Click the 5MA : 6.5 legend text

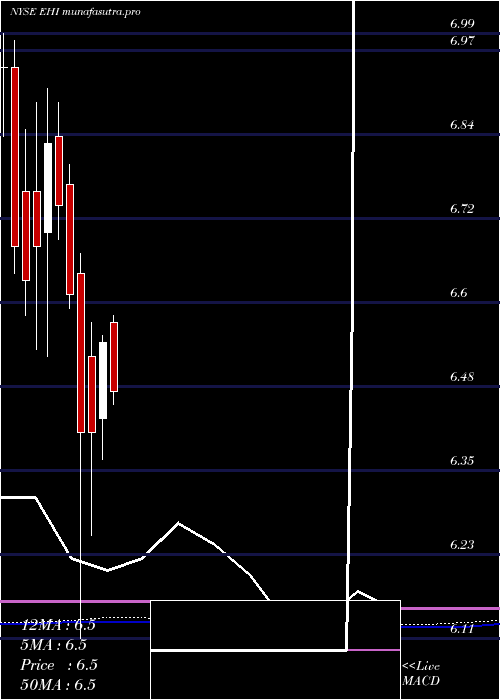[54, 645]
